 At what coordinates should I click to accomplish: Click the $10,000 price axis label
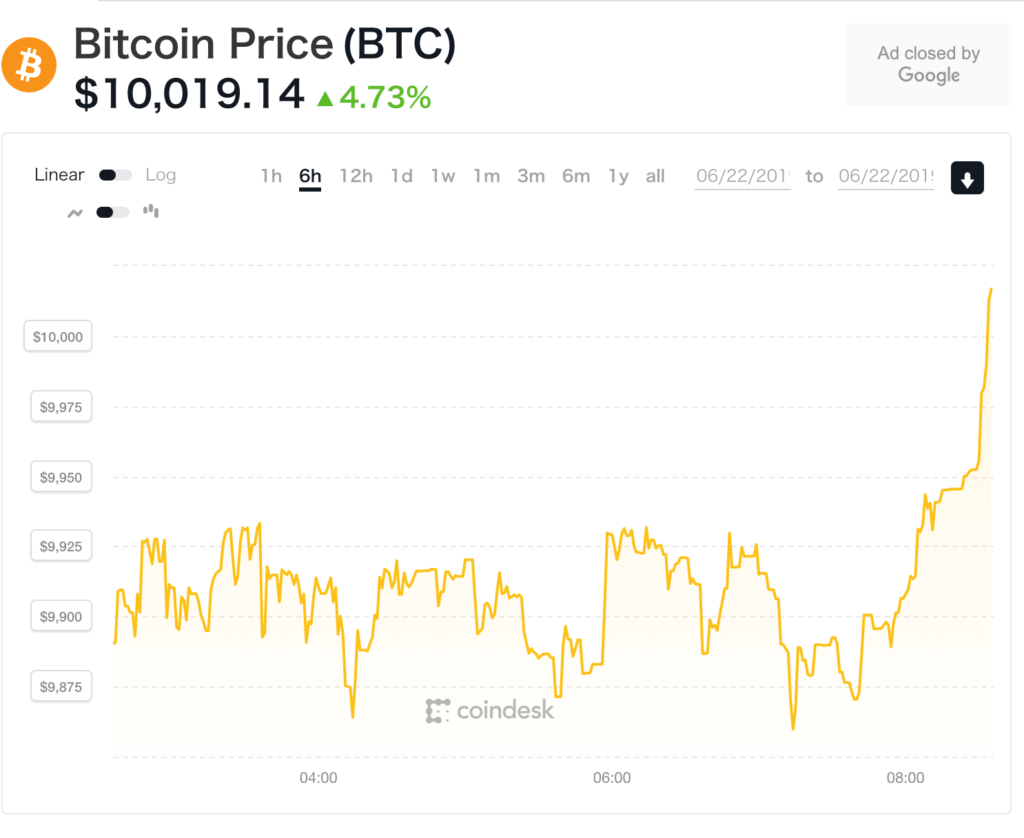(x=57, y=336)
